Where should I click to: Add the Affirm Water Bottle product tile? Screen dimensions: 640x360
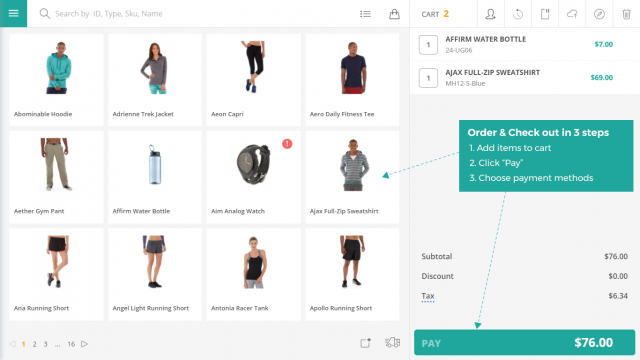point(155,177)
